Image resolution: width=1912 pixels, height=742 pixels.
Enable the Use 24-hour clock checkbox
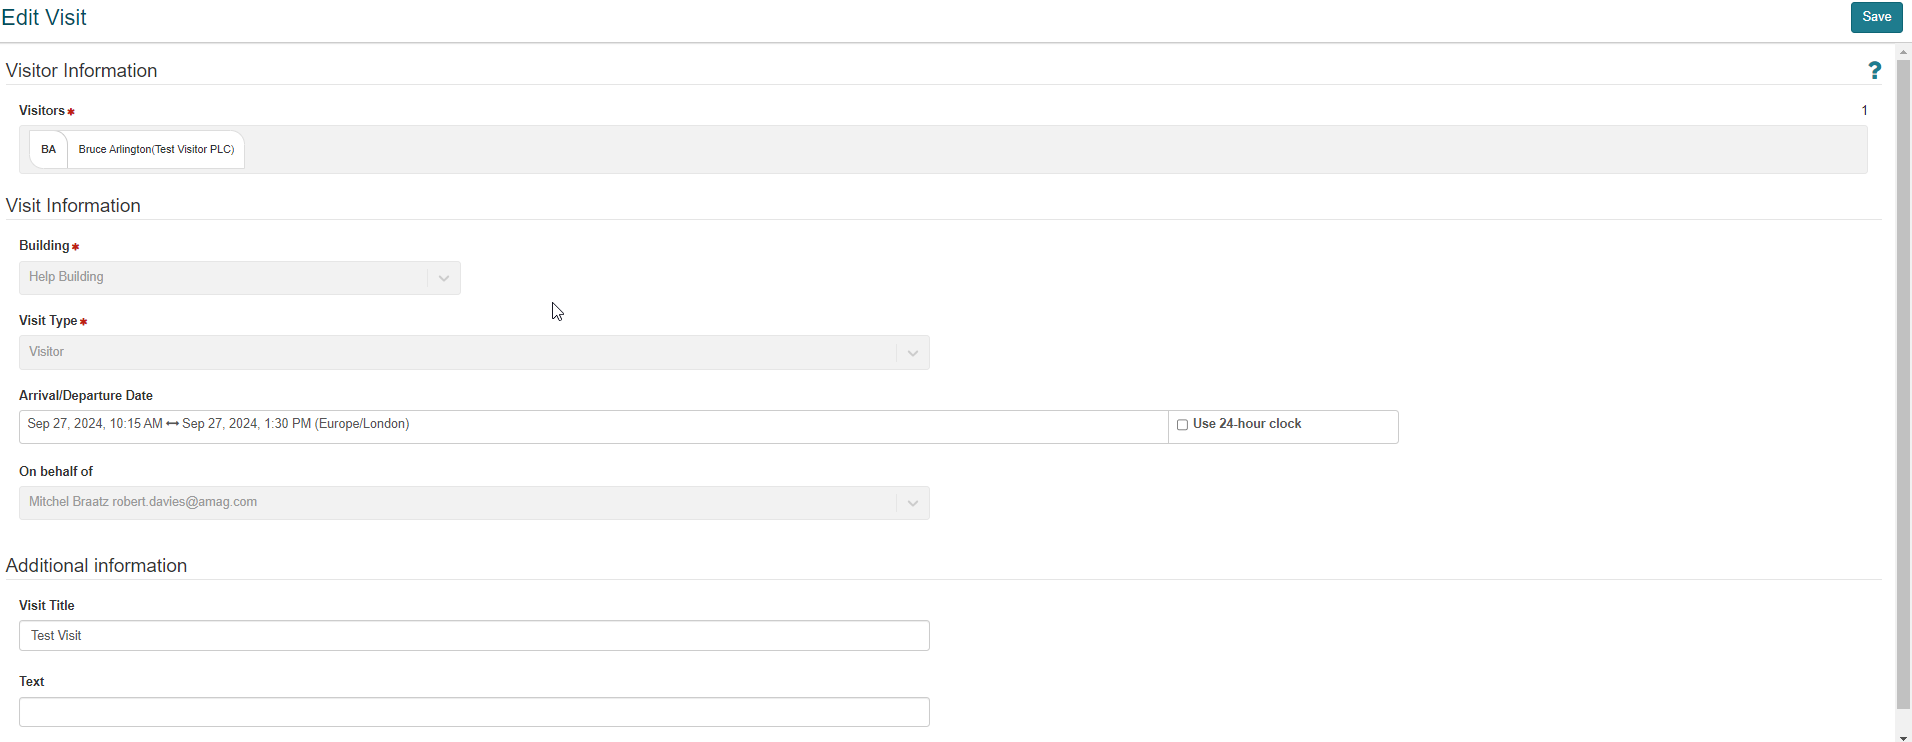click(x=1182, y=425)
